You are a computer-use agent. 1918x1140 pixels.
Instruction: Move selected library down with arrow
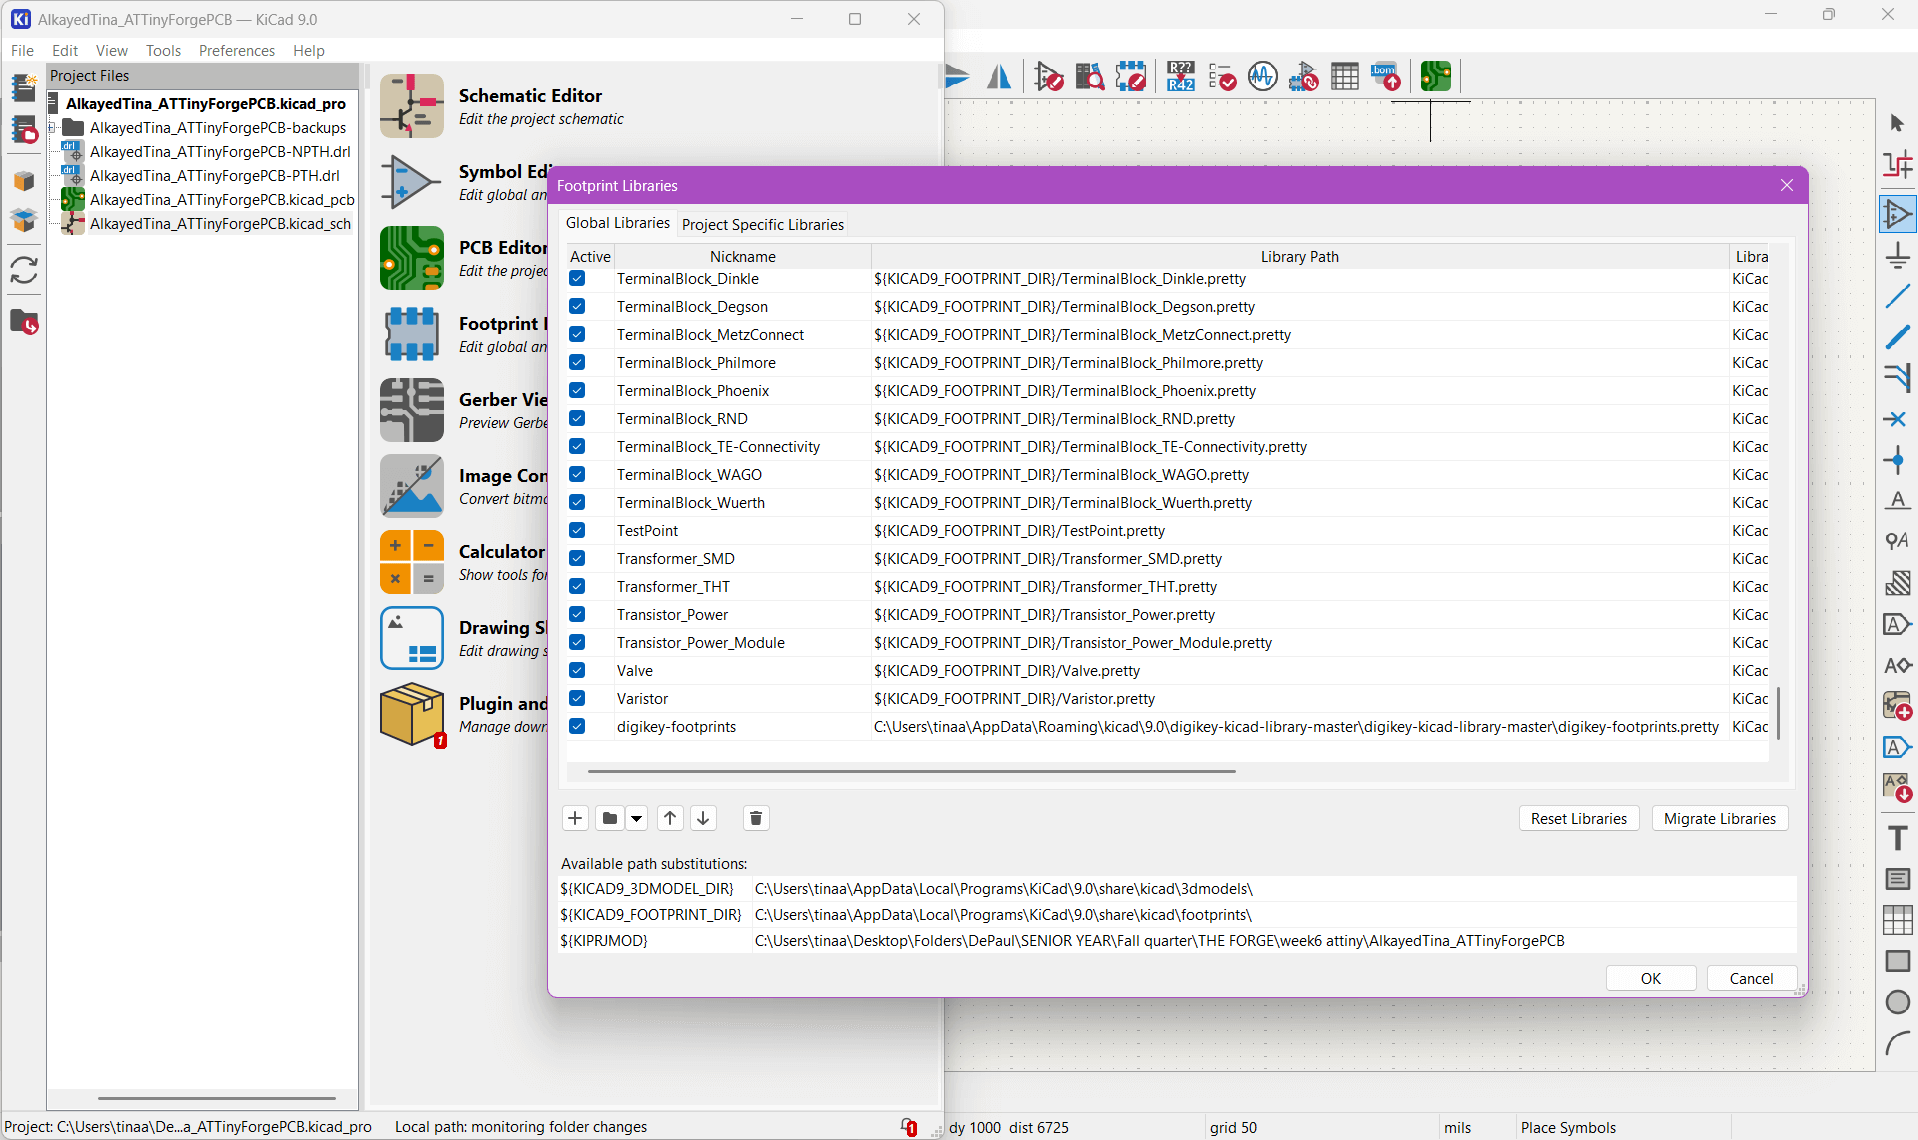[703, 818]
